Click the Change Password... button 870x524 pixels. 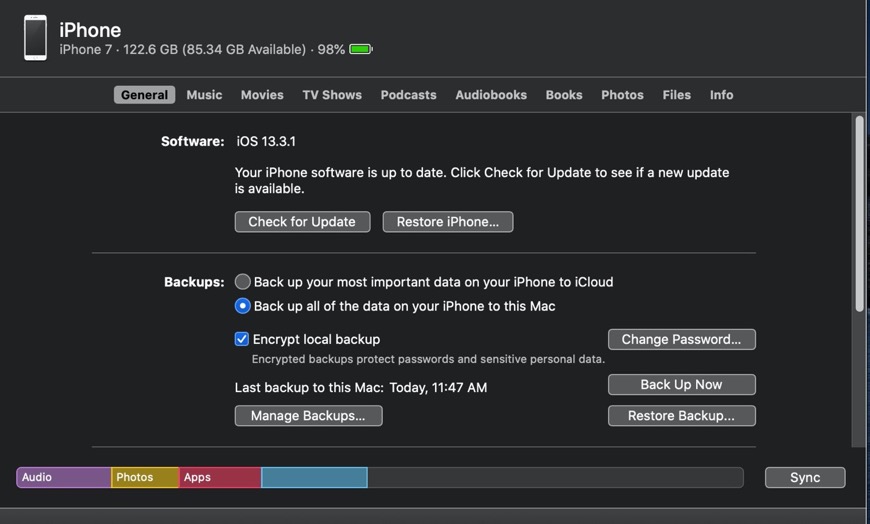pos(682,340)
